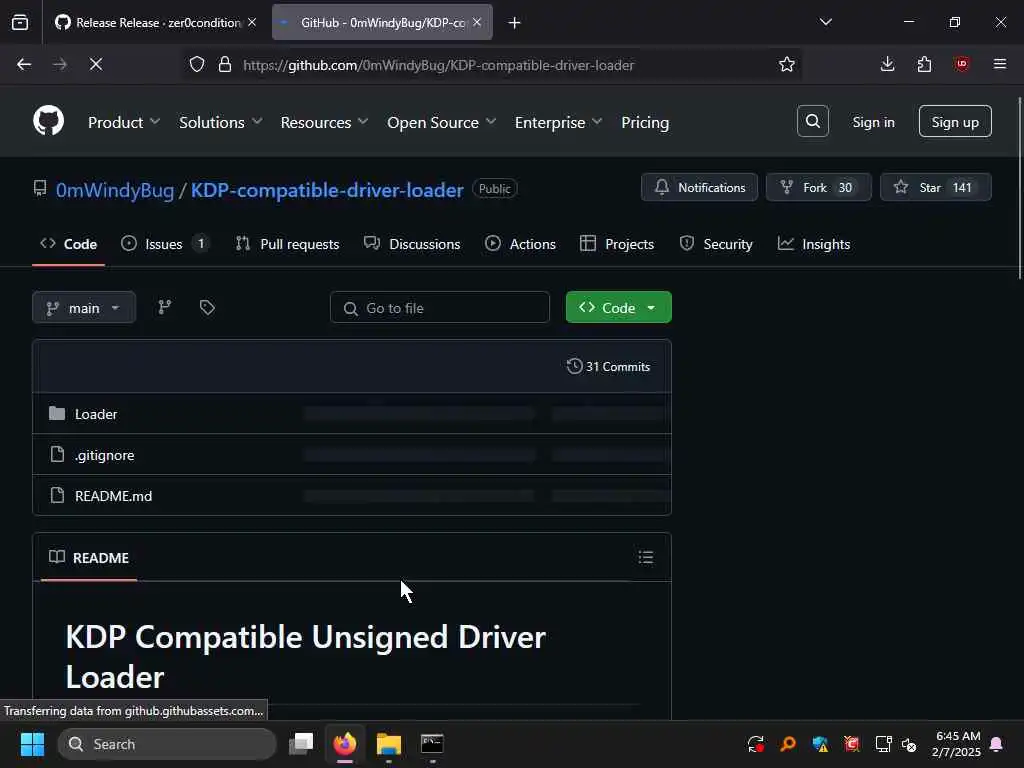1024x768 pixels.
Task: Open Windows Start menu
Action: pyautogui.click(x=32, y=744)
